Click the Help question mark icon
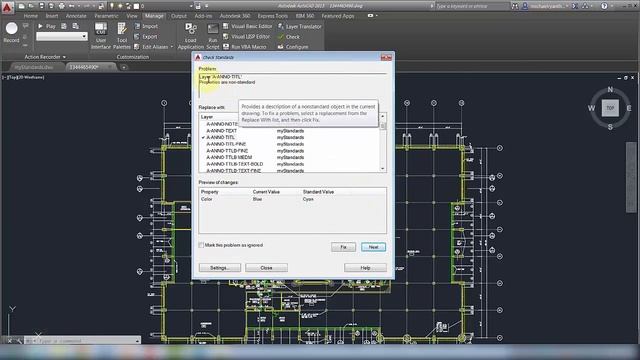Viewport: 640px width, 360px height. point(604,6)
